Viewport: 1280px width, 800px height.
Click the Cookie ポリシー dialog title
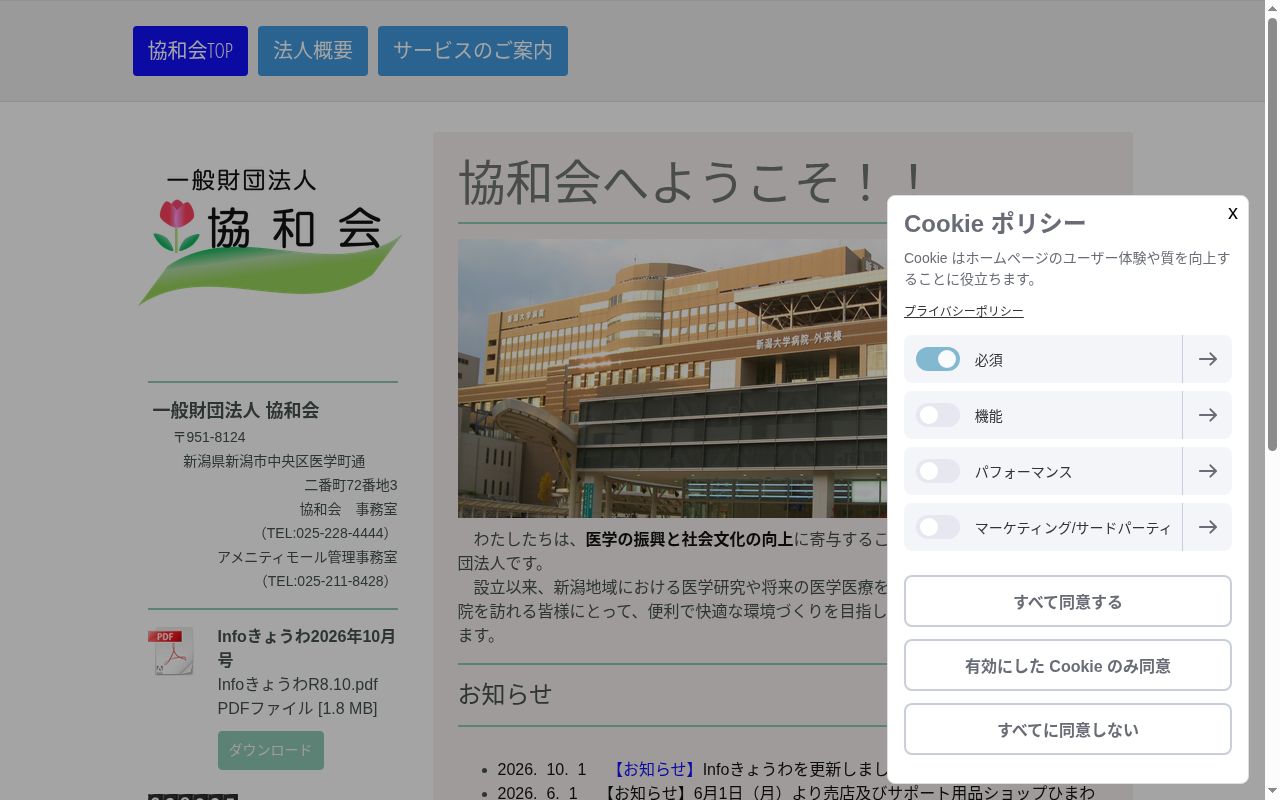tap(995, 223)
